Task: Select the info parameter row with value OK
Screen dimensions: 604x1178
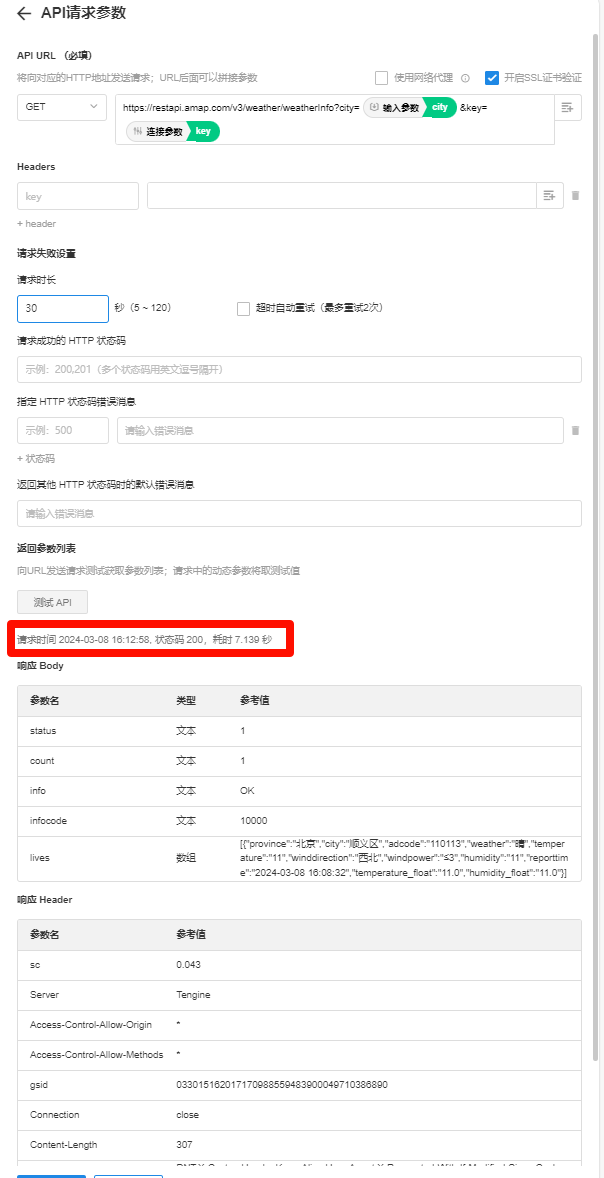Action: coord(299,791)
